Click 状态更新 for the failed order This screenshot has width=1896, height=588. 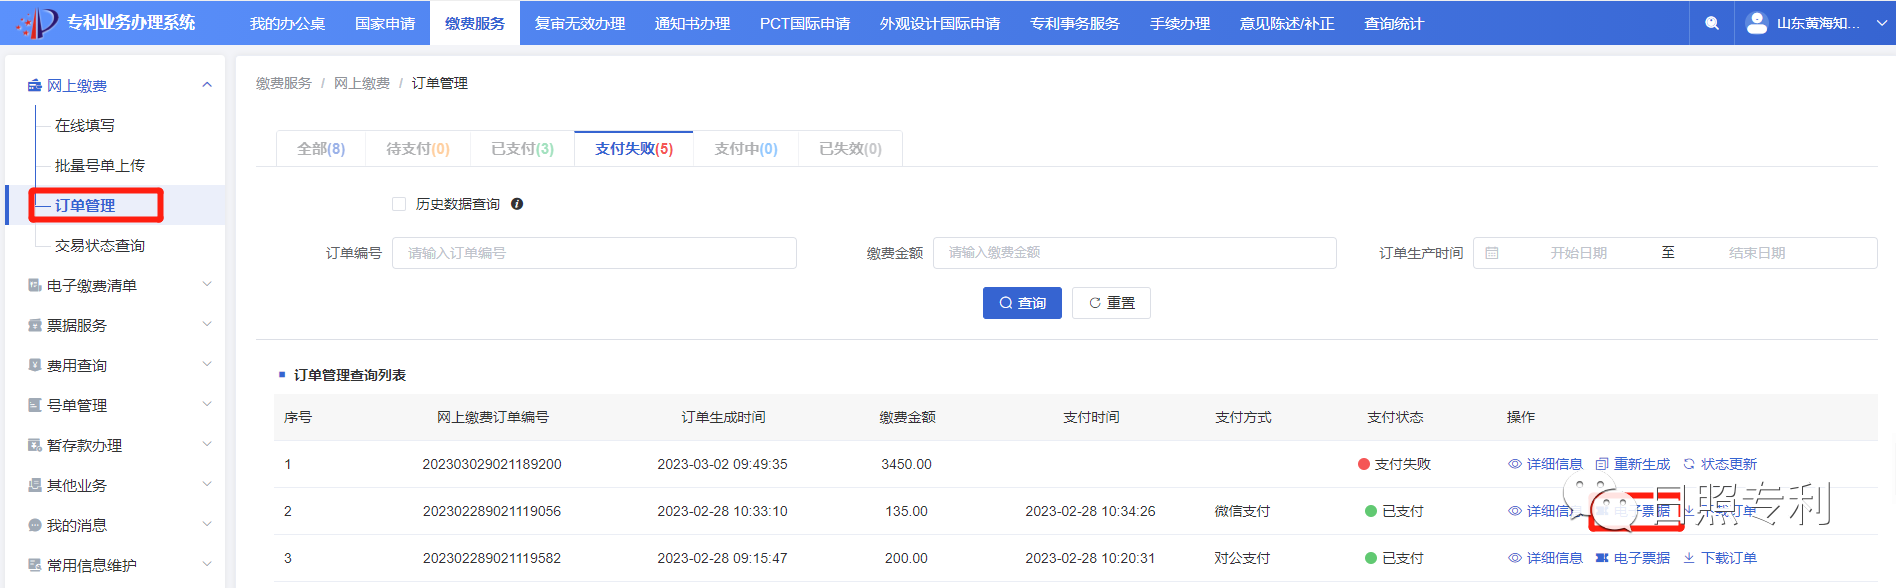pyautogui.click(x=1720, y=464)
